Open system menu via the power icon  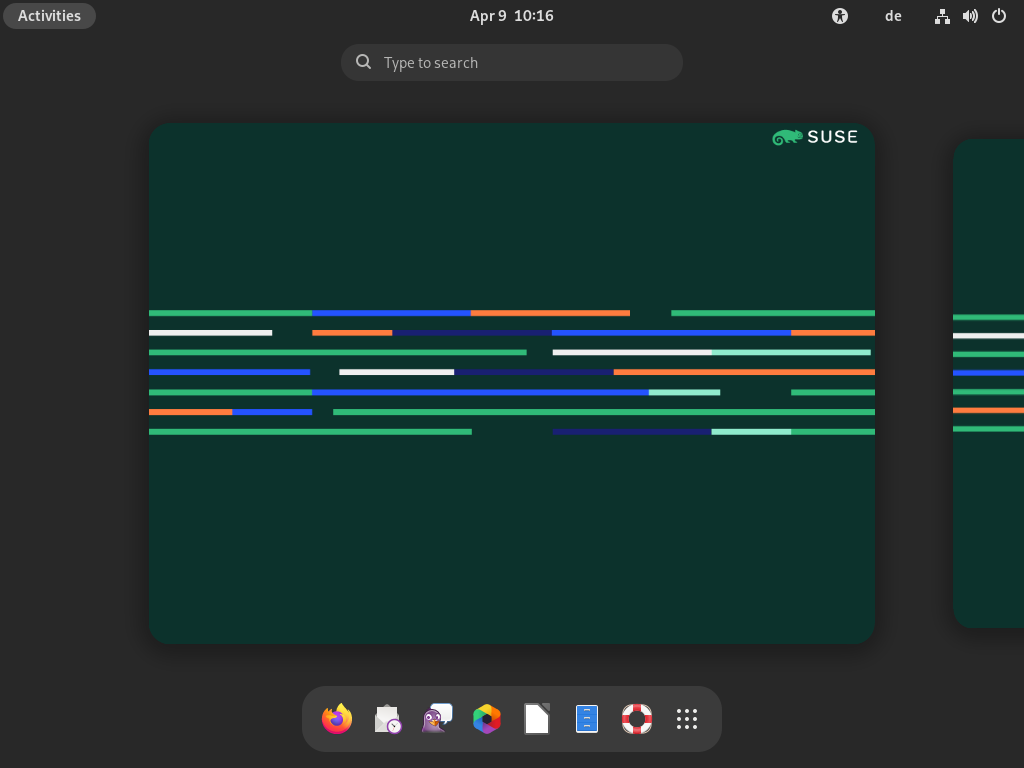[998, 16]
